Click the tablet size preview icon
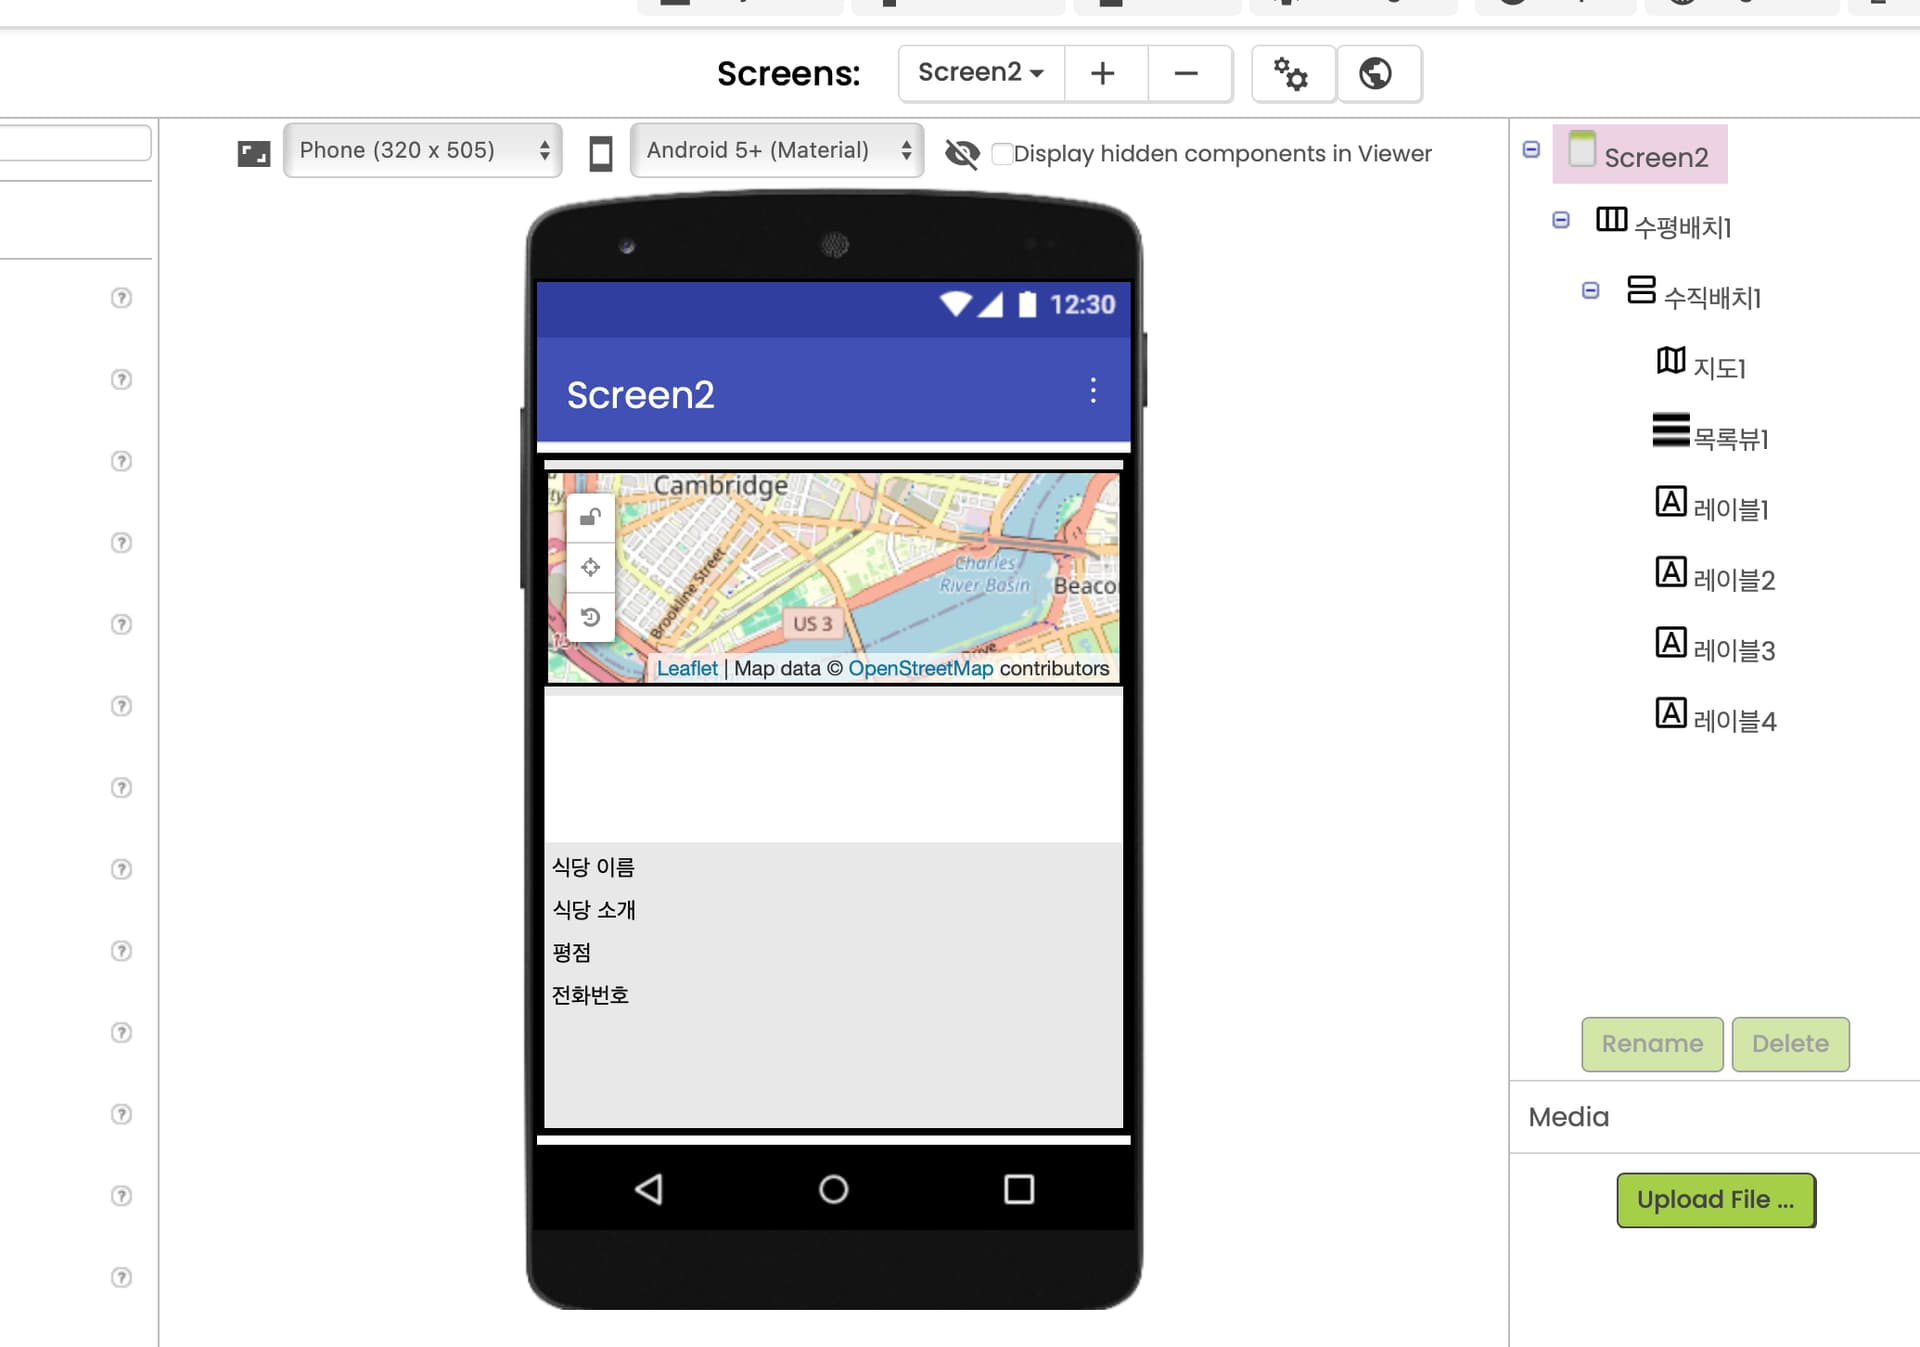Viewport: 1920px width, 1347px height. click(254, 154)
